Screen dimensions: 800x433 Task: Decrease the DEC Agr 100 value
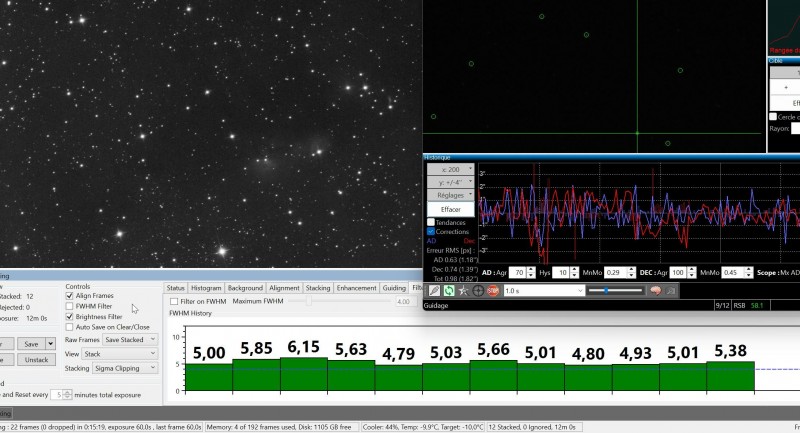(691, 275)
